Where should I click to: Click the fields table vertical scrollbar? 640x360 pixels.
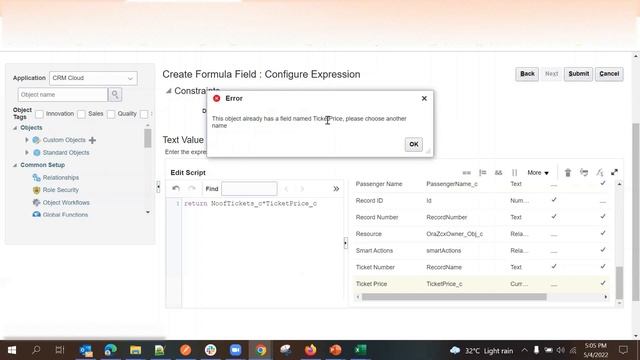pos(619,283)
